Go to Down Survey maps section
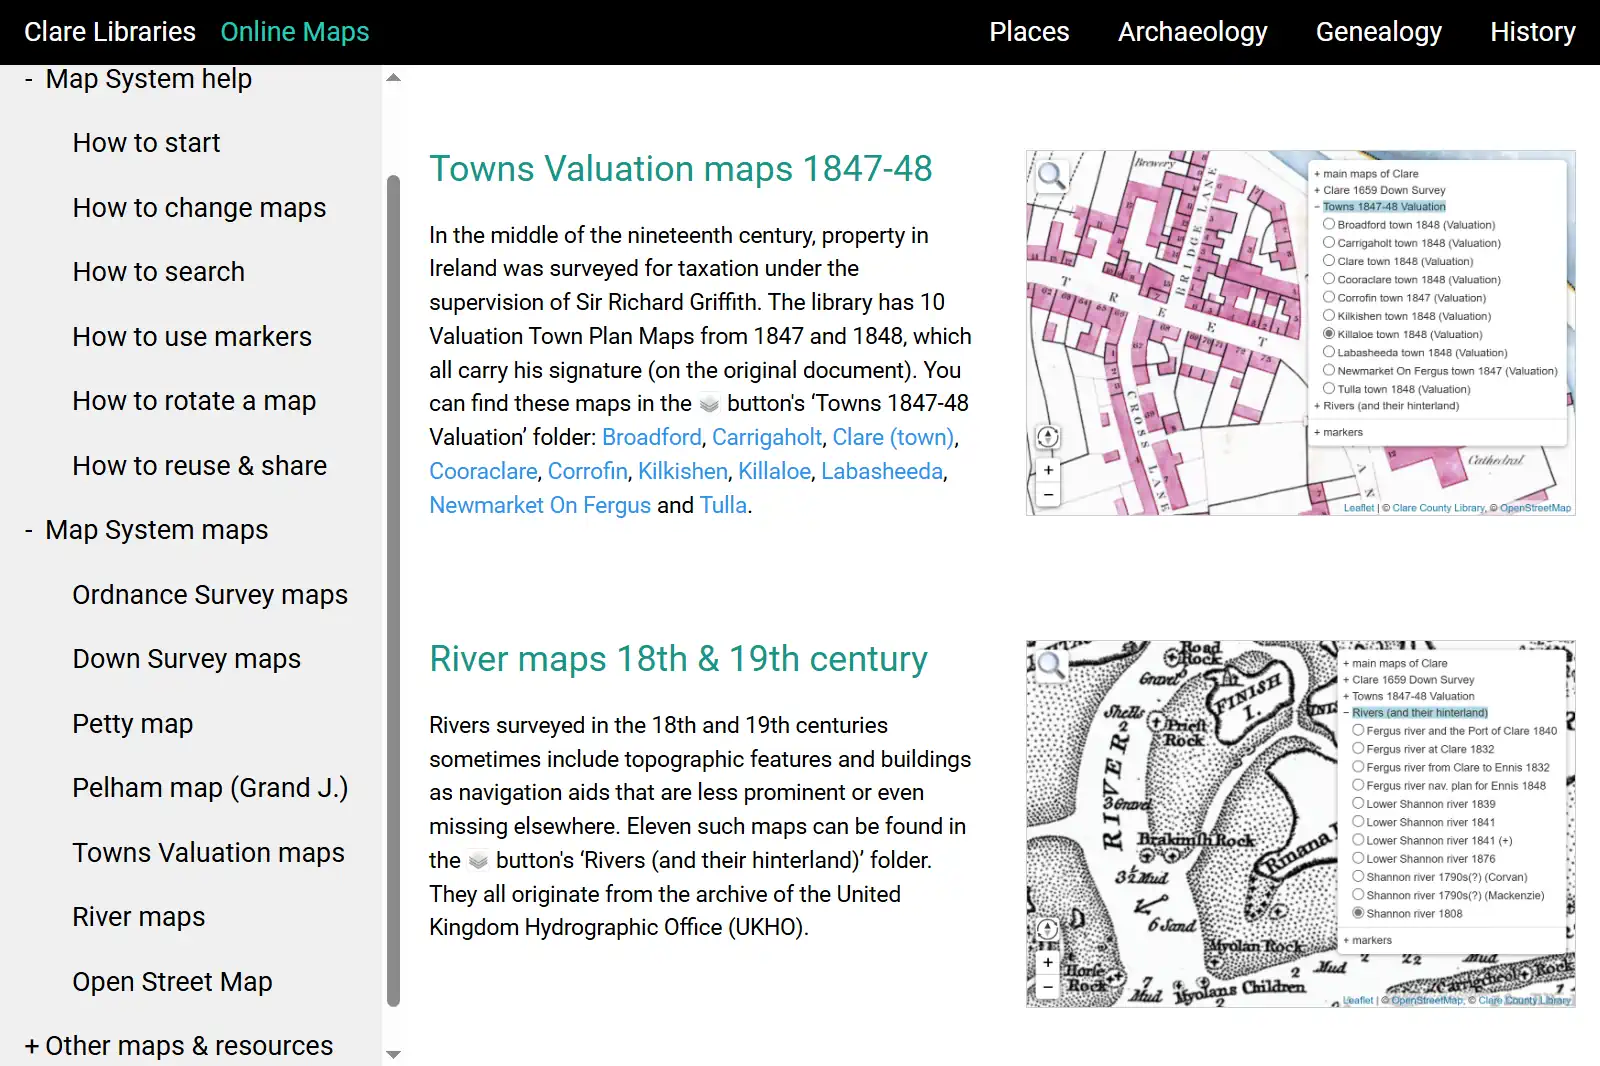The height and width of the screenshot is (1066, 1600). [186, 659]
